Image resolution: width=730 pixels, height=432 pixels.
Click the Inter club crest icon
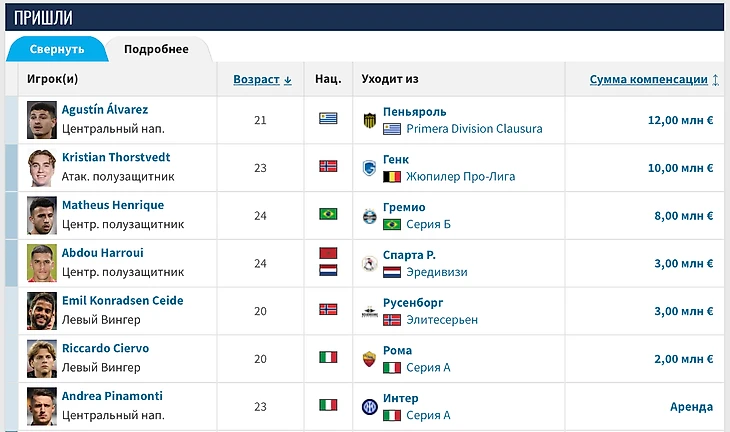coord(369,407)
